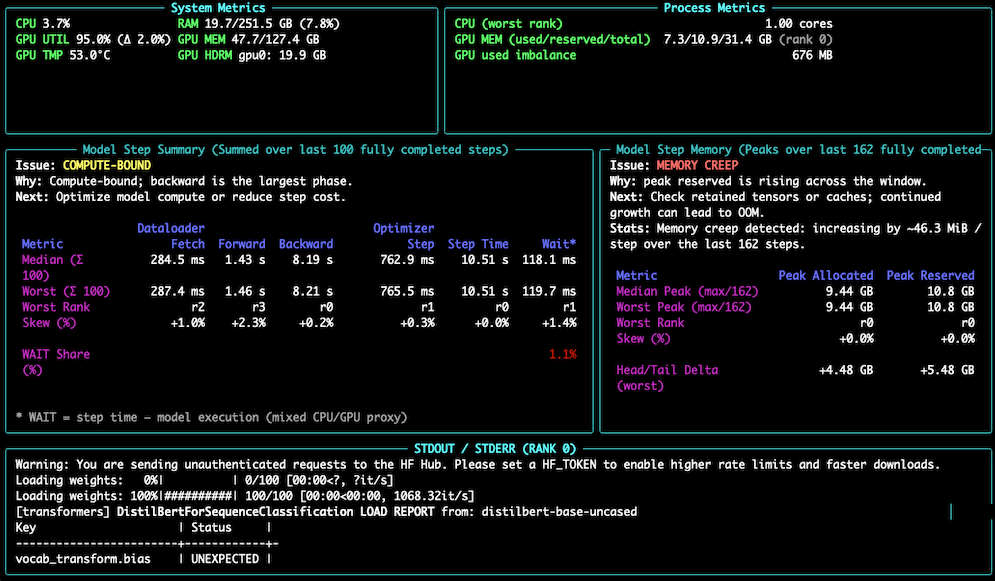Select the forward skew +2.3% cell
This screenshot has height=581, width=995.
point(248,323)
